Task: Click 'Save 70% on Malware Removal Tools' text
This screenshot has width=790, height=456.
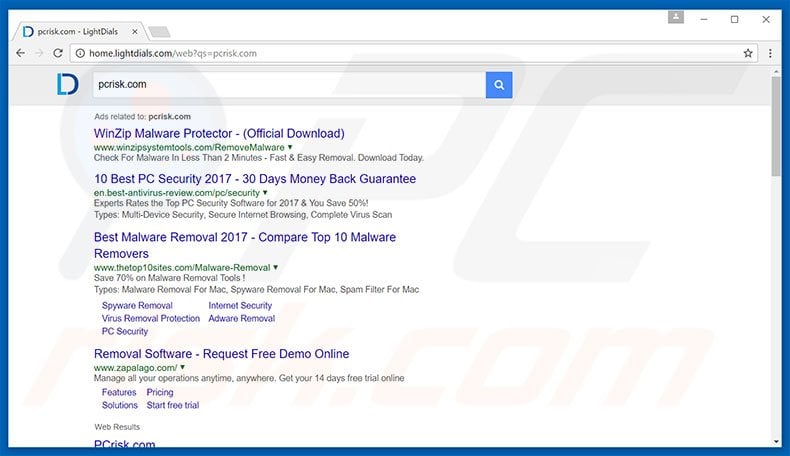Action: [169, 278]
